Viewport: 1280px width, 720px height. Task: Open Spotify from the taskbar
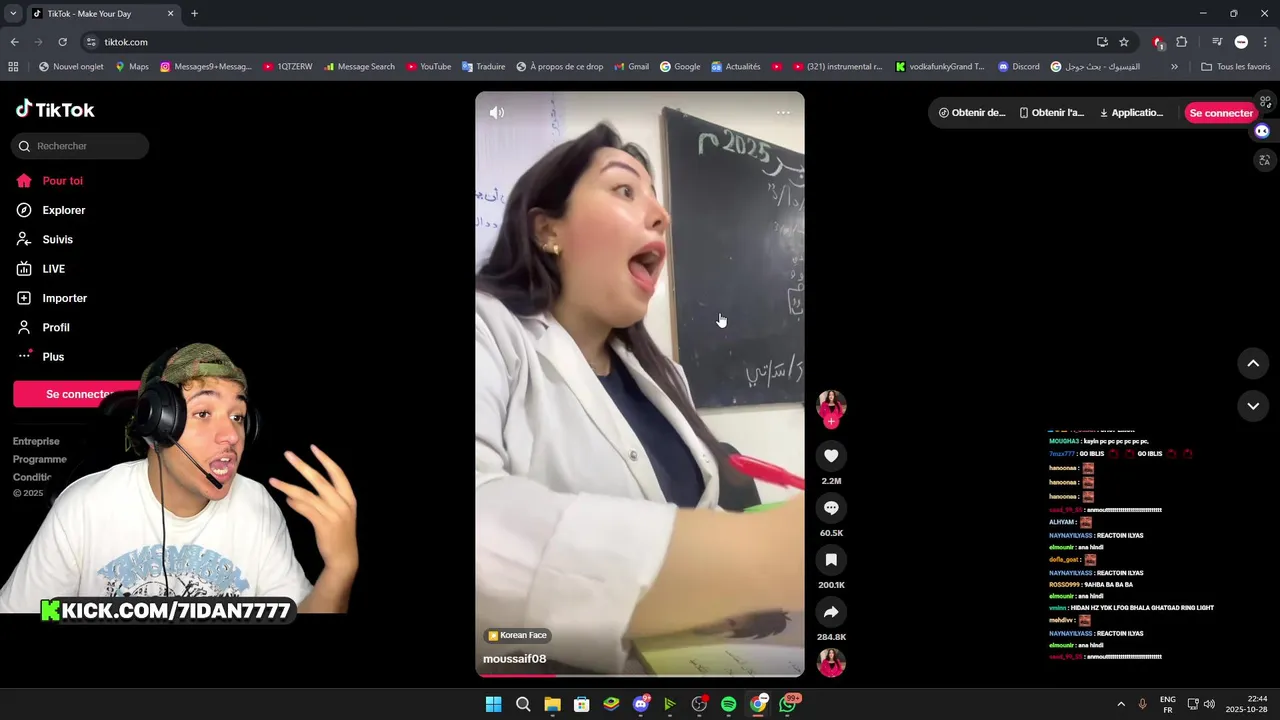pyautogui.click(x=729, y=704)
